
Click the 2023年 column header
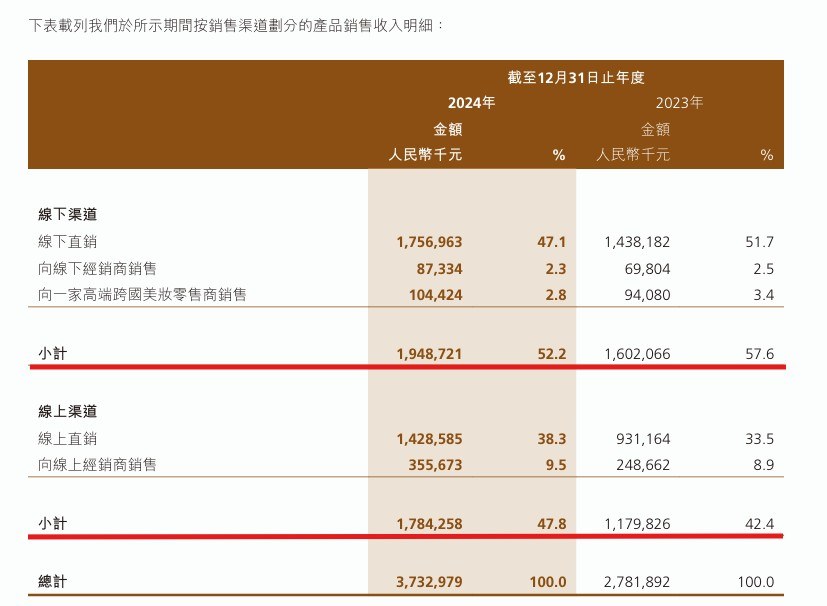point(680,102)
